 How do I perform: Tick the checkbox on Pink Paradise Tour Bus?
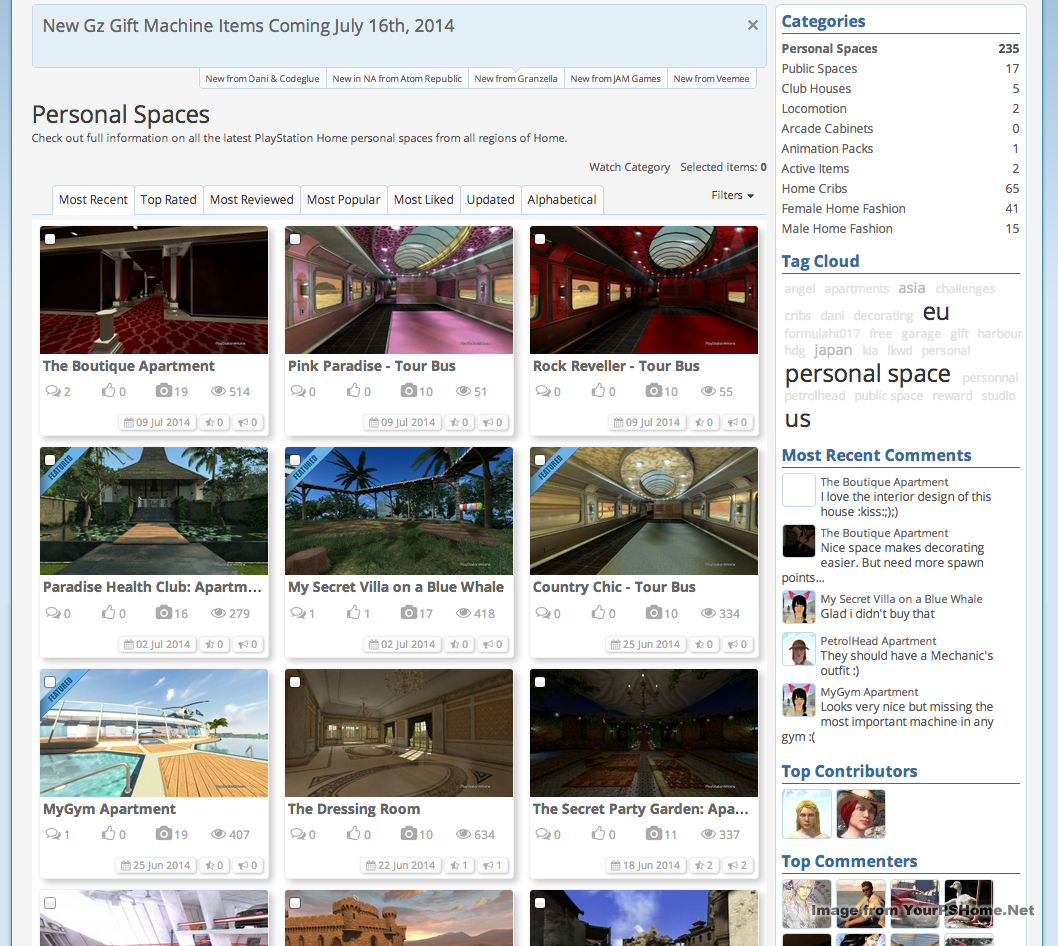295,238
